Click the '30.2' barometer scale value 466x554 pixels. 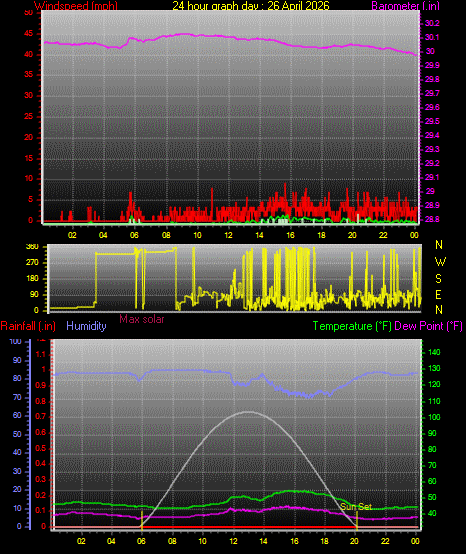[432, 23]
